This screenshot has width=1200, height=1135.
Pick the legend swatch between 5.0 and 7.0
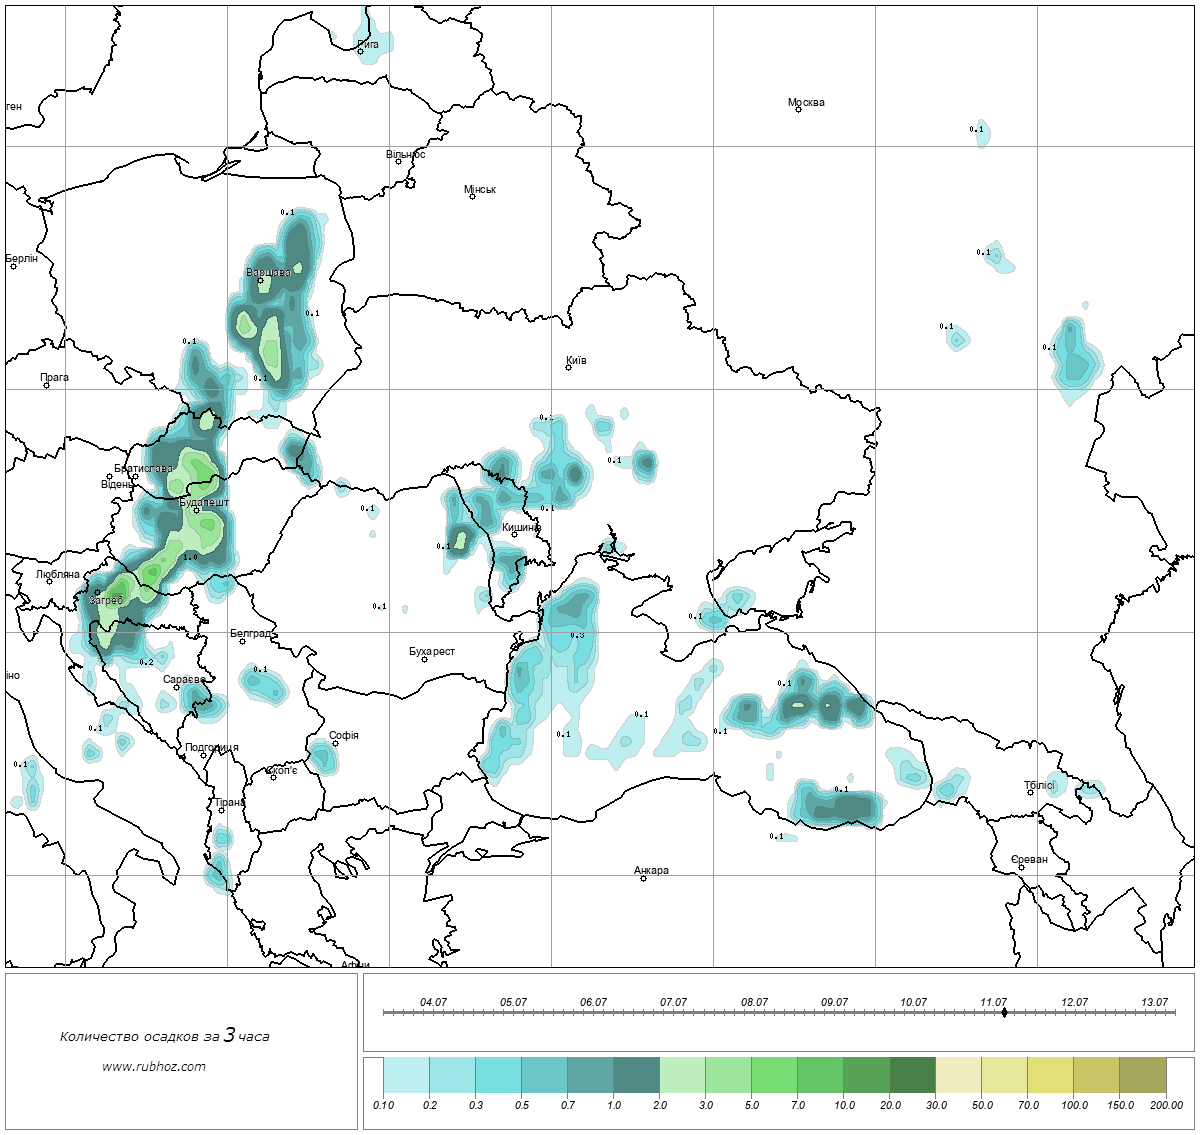774,1077
